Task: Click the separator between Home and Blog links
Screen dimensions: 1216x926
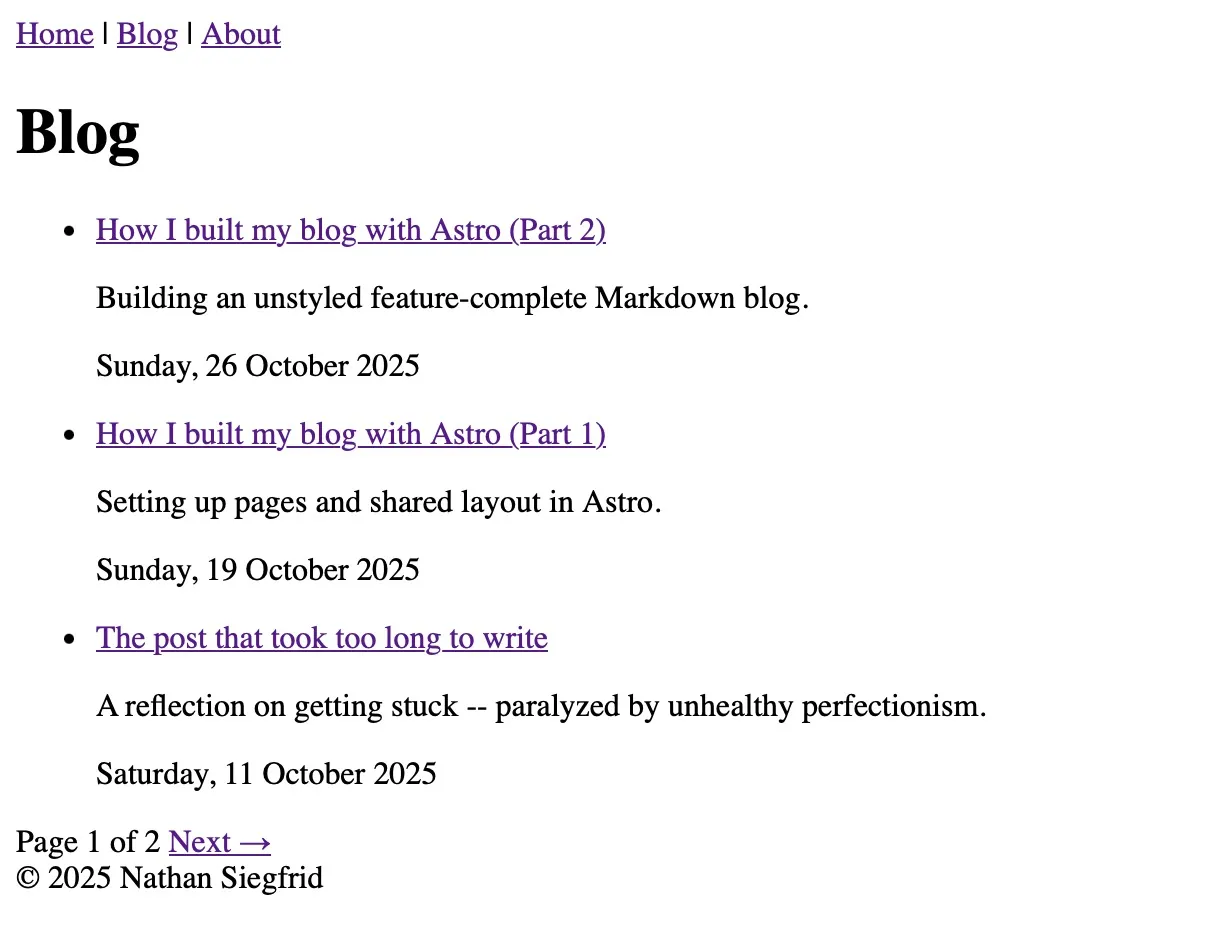Action: tap(104, 34)
